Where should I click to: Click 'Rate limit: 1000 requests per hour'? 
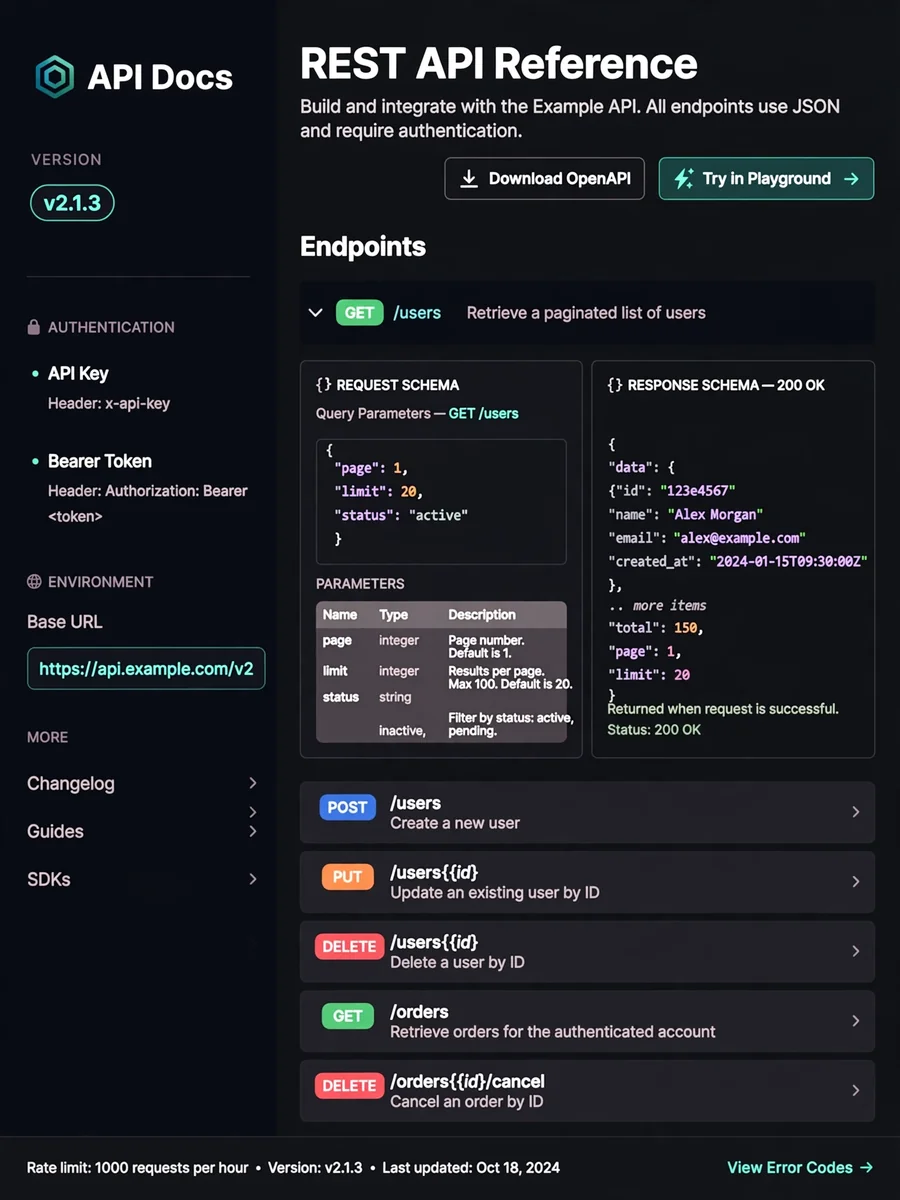[x=138, y=1167]
